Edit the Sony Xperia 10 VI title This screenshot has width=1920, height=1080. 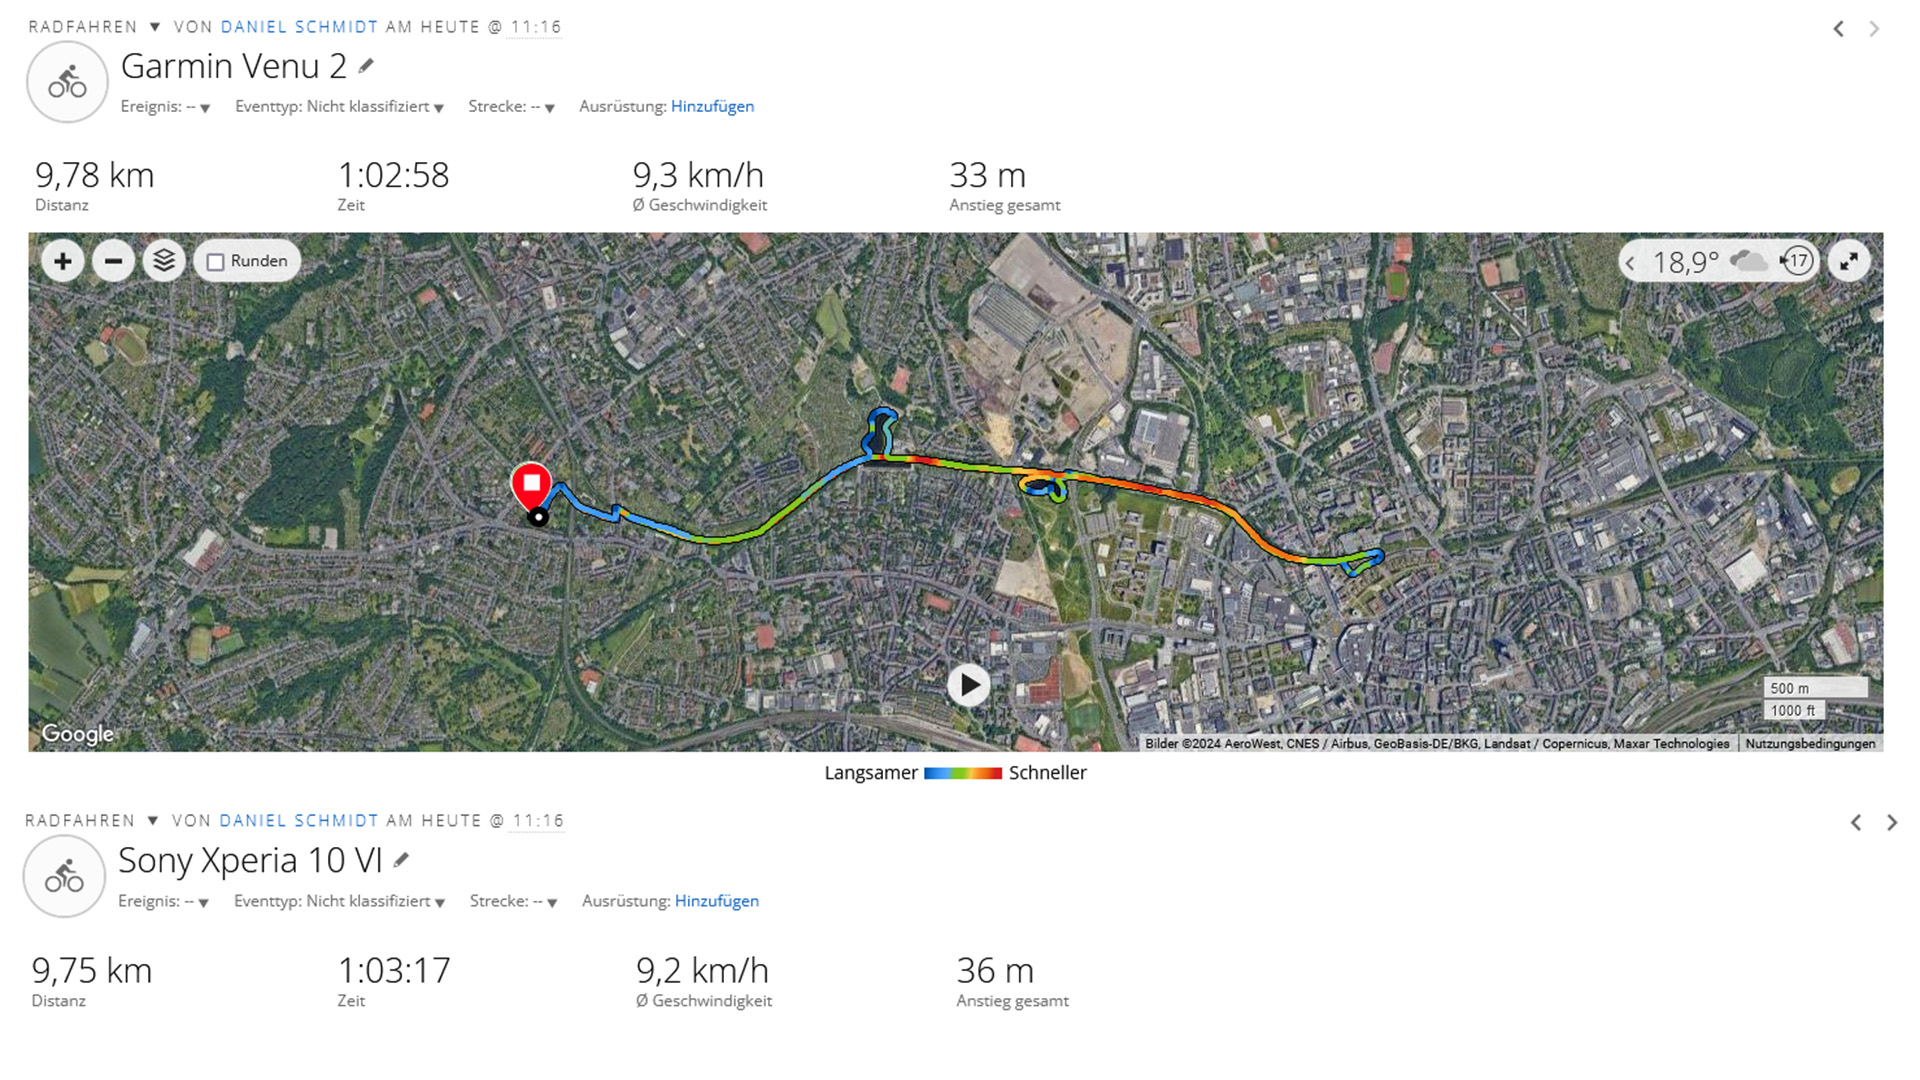401,860
